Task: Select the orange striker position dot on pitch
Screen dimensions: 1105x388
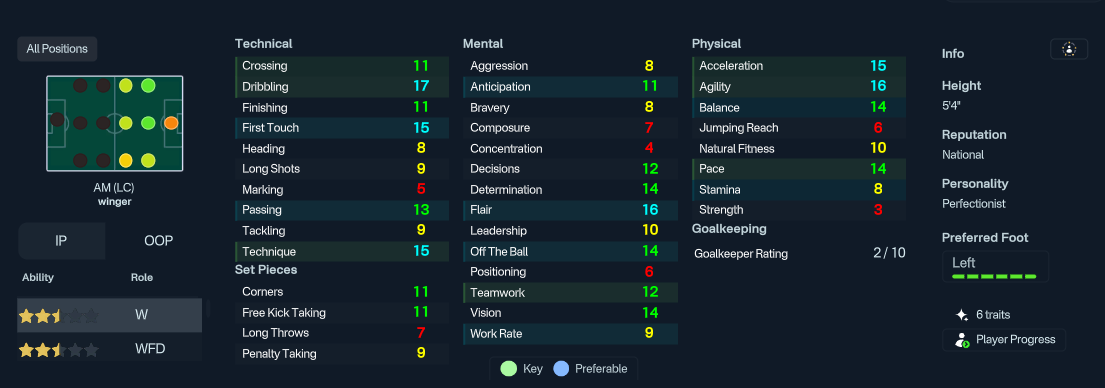Action: coord(171,123)
